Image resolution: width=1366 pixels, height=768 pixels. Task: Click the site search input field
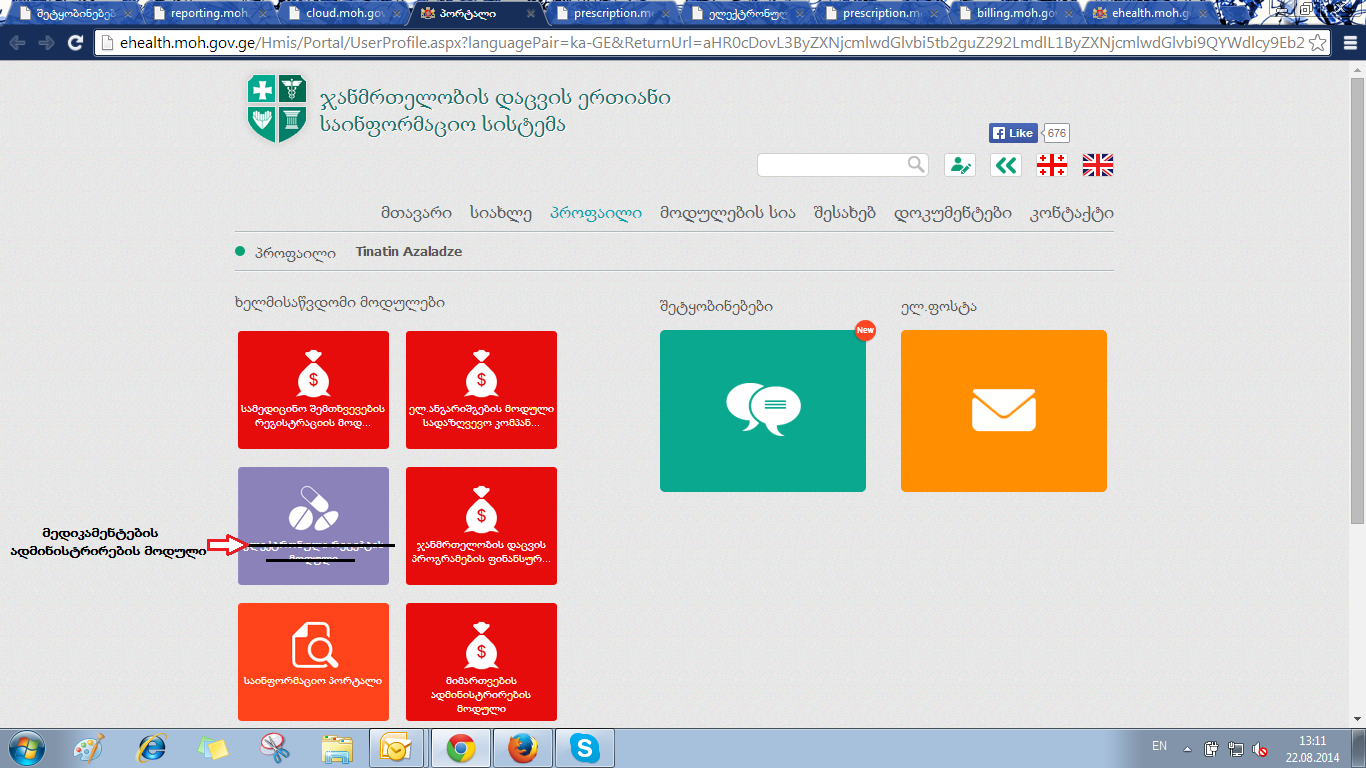coord(831,165)
